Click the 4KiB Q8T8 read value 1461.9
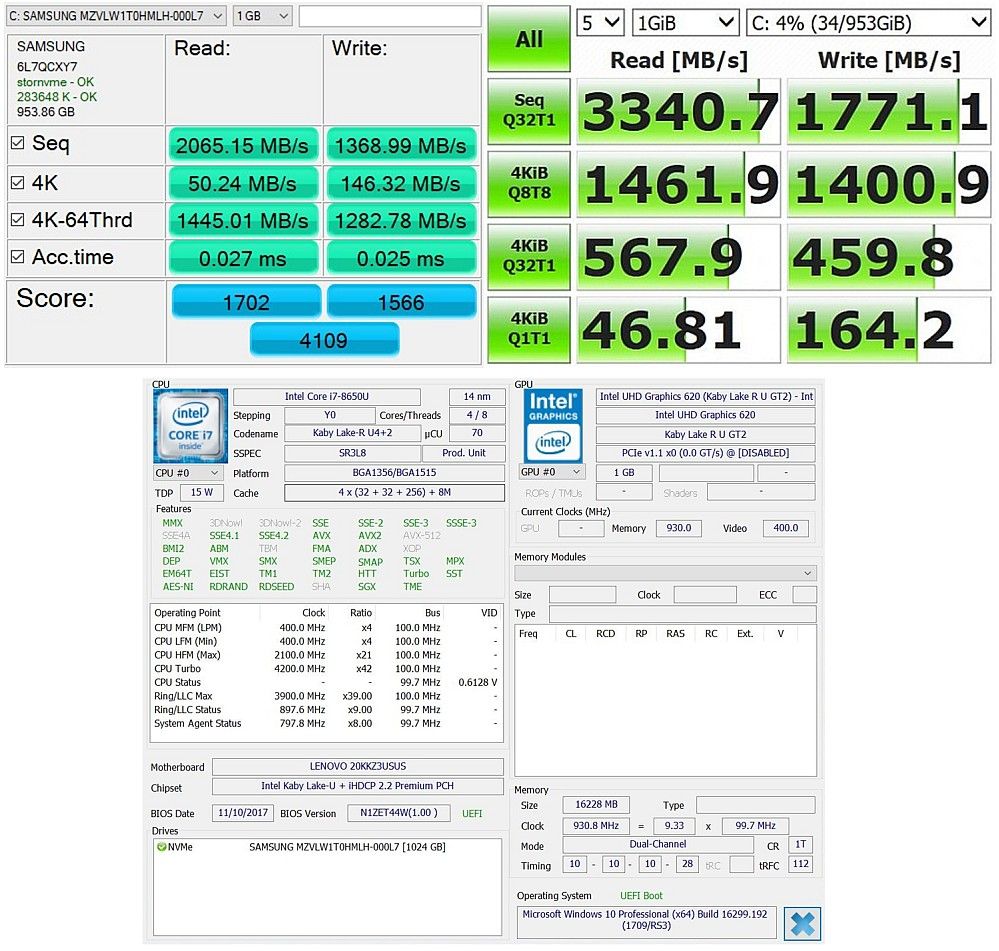Screen dimensions: 999x951 click(679, 184)
